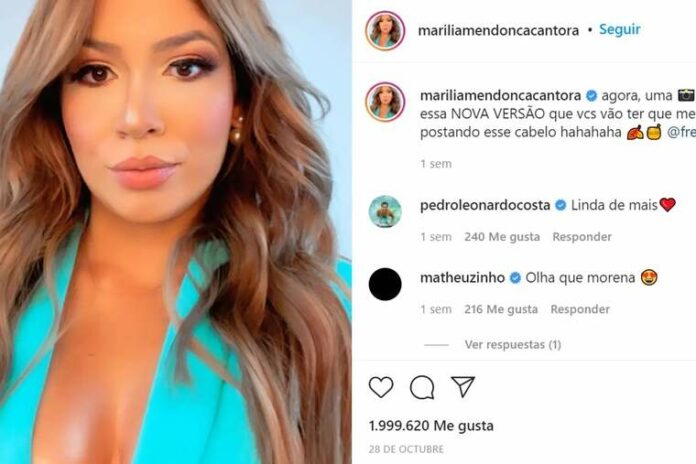Reply to pedroleonardocosta's comment
696x464 pixels.
click(x=582, y=237)
